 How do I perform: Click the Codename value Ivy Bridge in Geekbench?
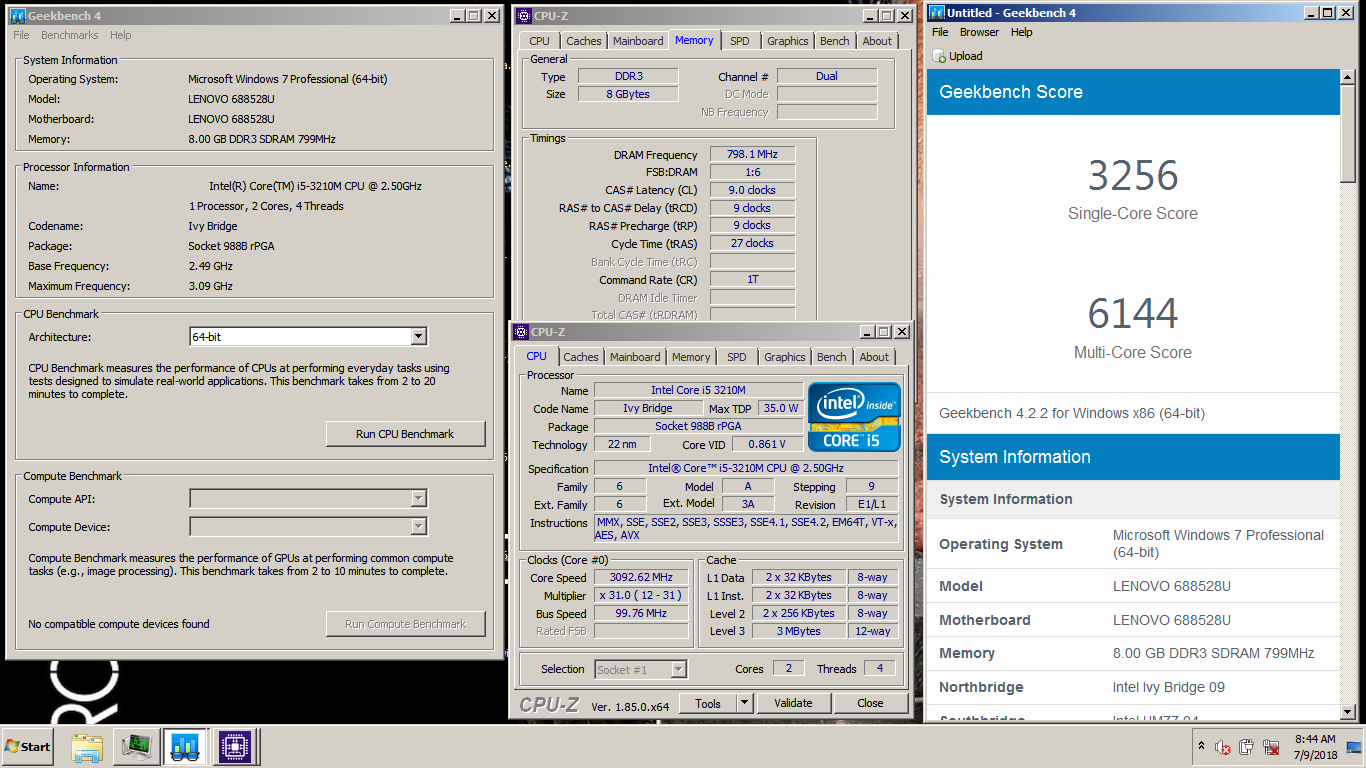(215, 226)
